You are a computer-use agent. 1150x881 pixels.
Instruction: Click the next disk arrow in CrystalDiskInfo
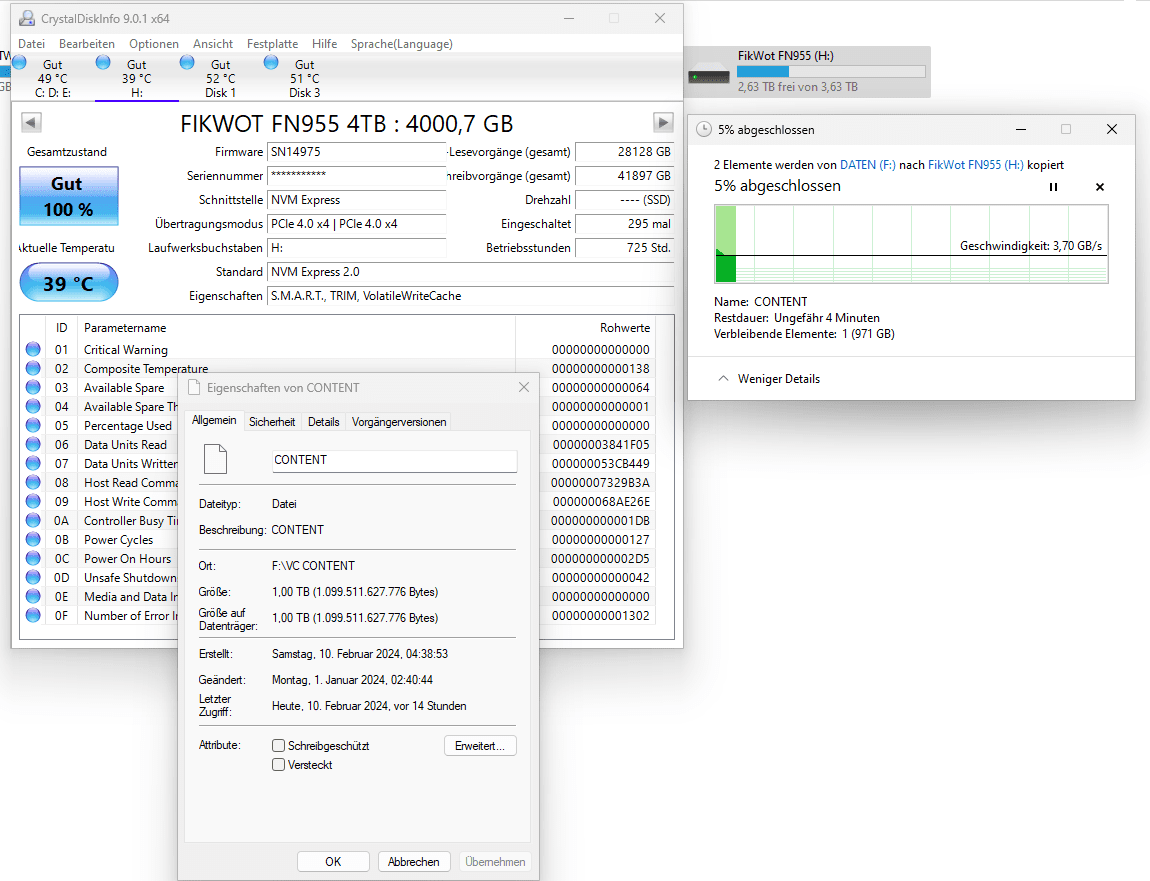click(x=663, y=123)
